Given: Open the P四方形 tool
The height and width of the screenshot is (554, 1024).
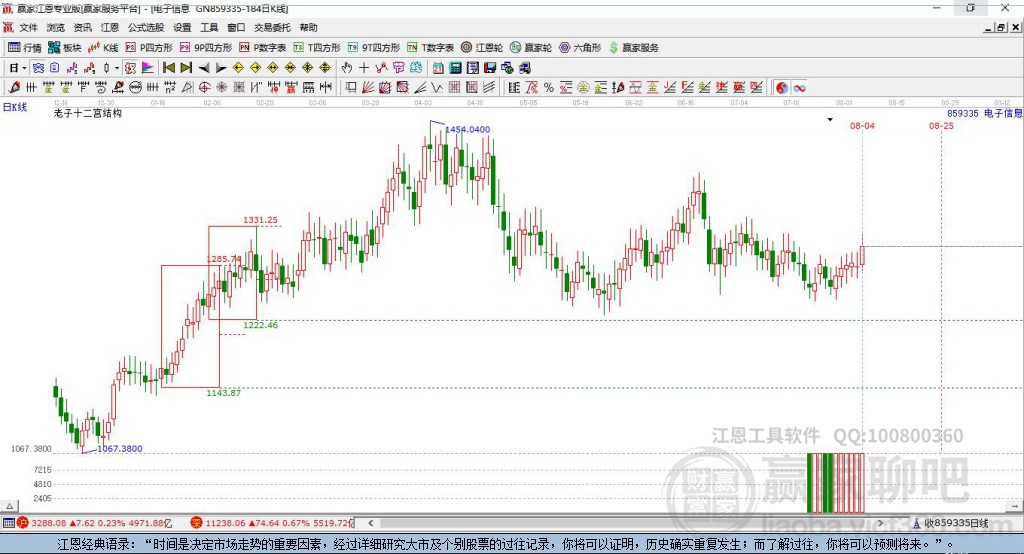Looking at the screenshot, I should [148, 48].
